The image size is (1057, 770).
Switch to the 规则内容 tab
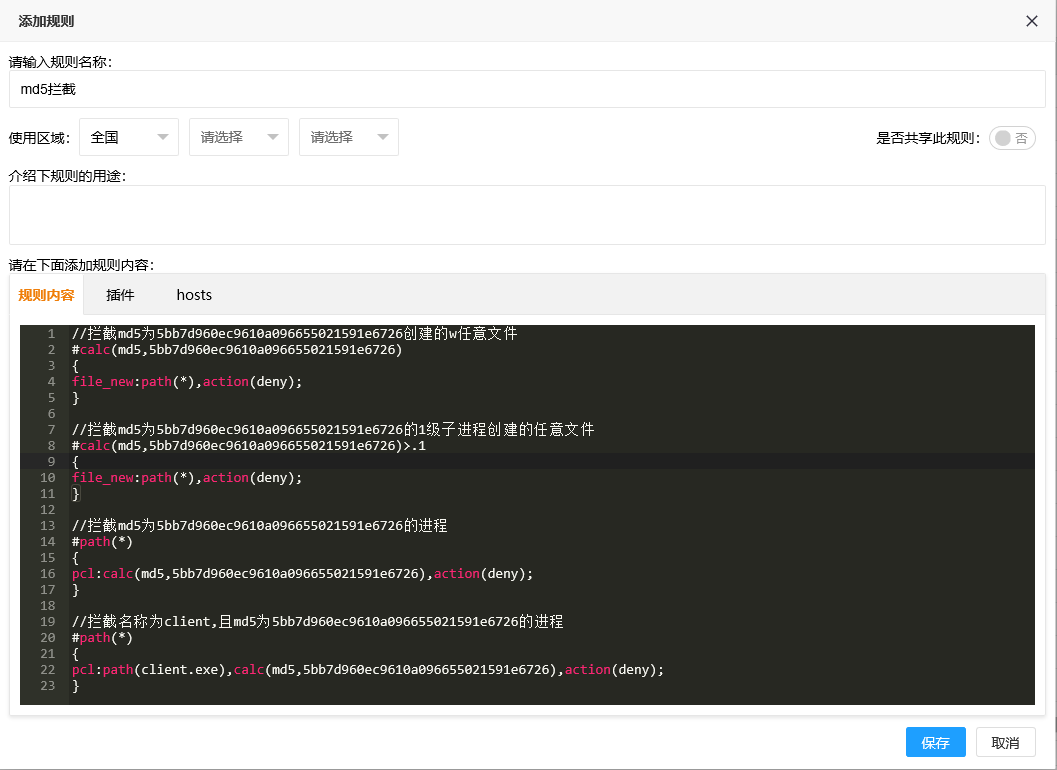pos(46,295)
